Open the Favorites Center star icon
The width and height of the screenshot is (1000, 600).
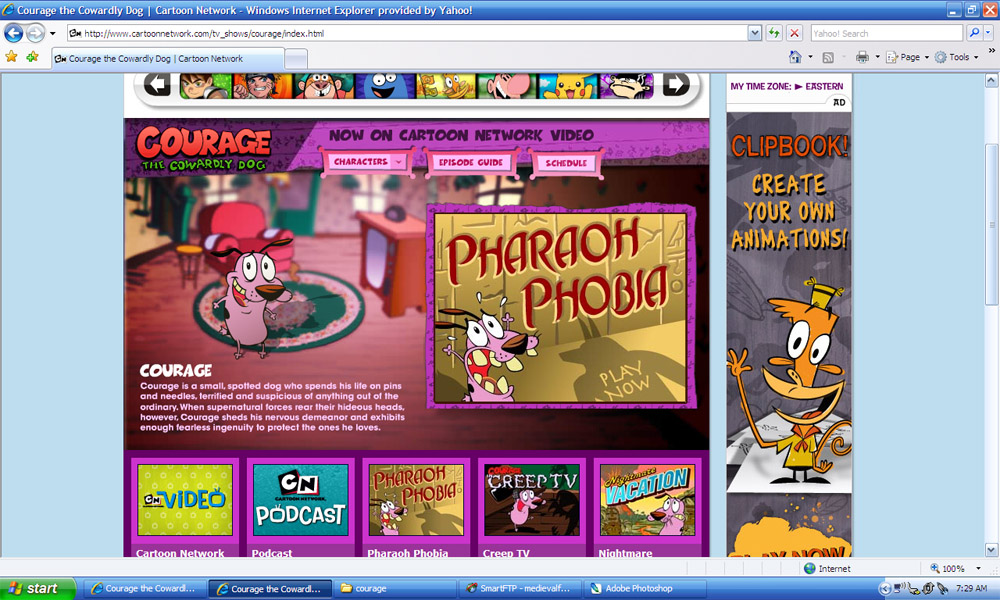point(11,57)
